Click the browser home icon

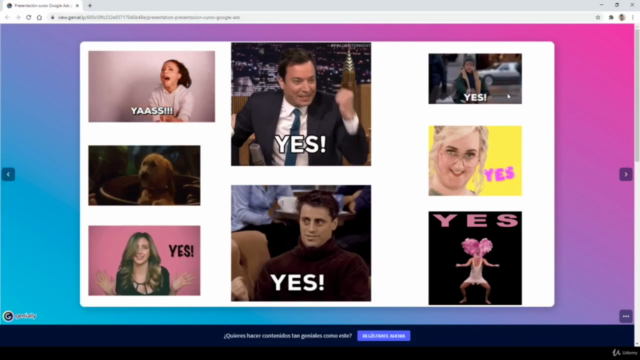click(x=39, y=18)
